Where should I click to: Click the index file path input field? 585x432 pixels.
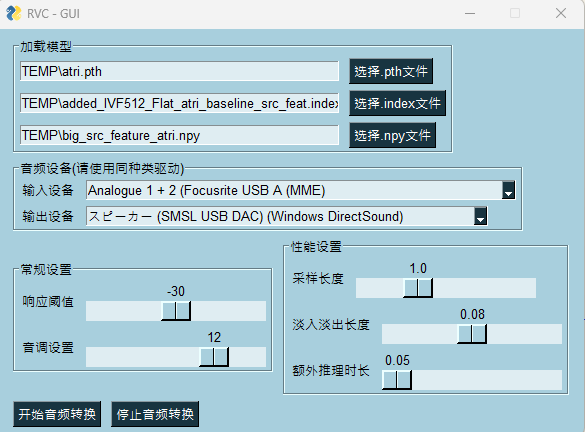179,103
